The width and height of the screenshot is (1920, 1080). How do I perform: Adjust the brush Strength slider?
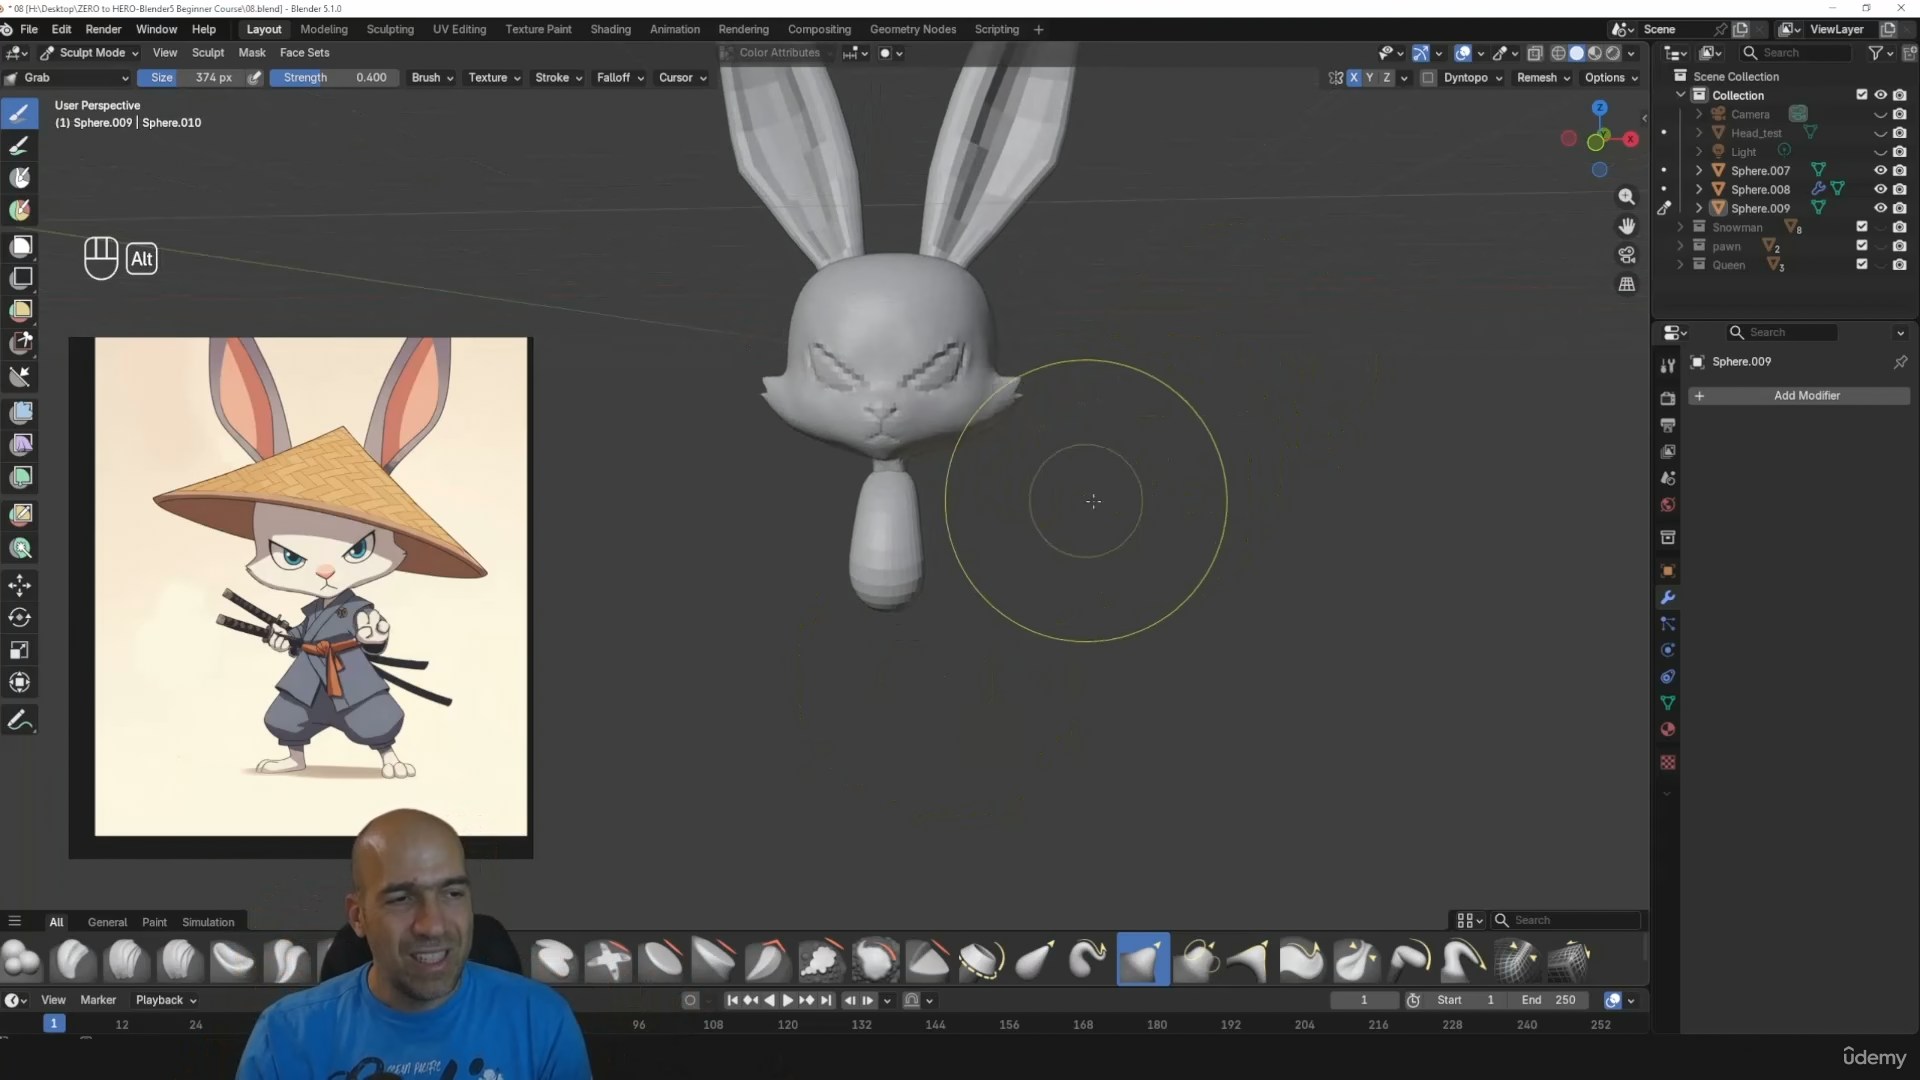(x=334, y=78)
